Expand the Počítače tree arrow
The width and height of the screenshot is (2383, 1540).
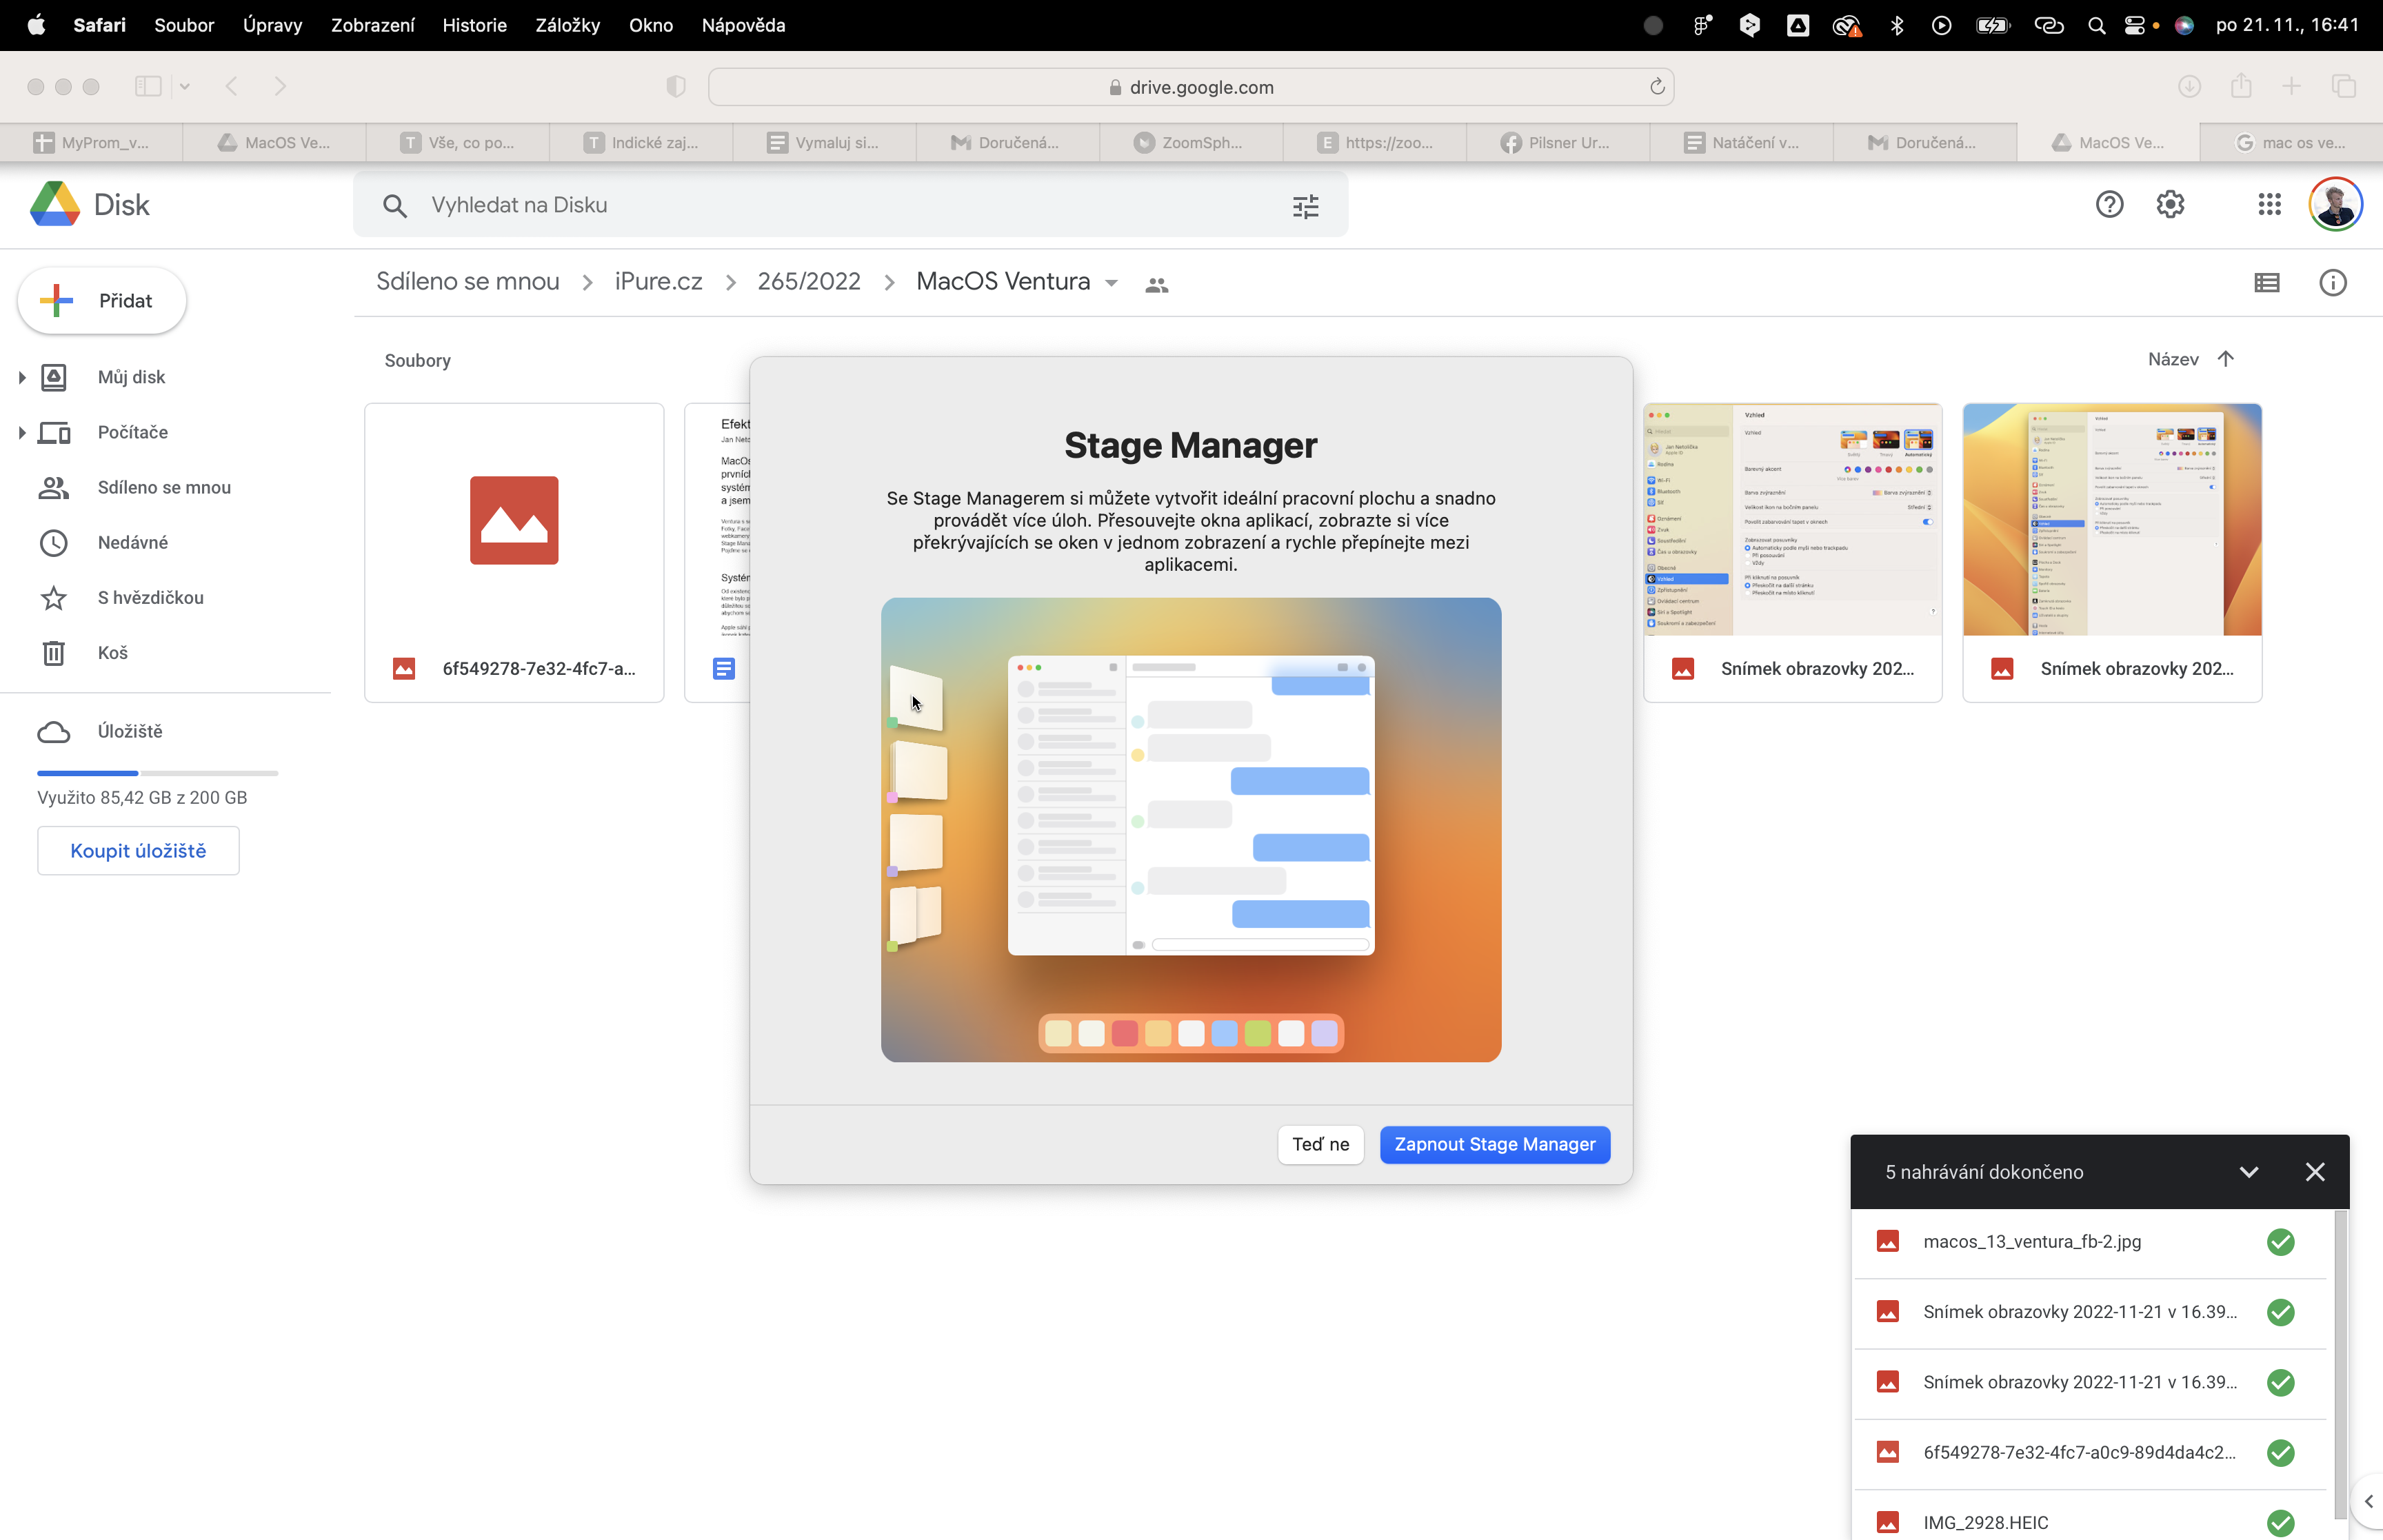coord(22,432)
